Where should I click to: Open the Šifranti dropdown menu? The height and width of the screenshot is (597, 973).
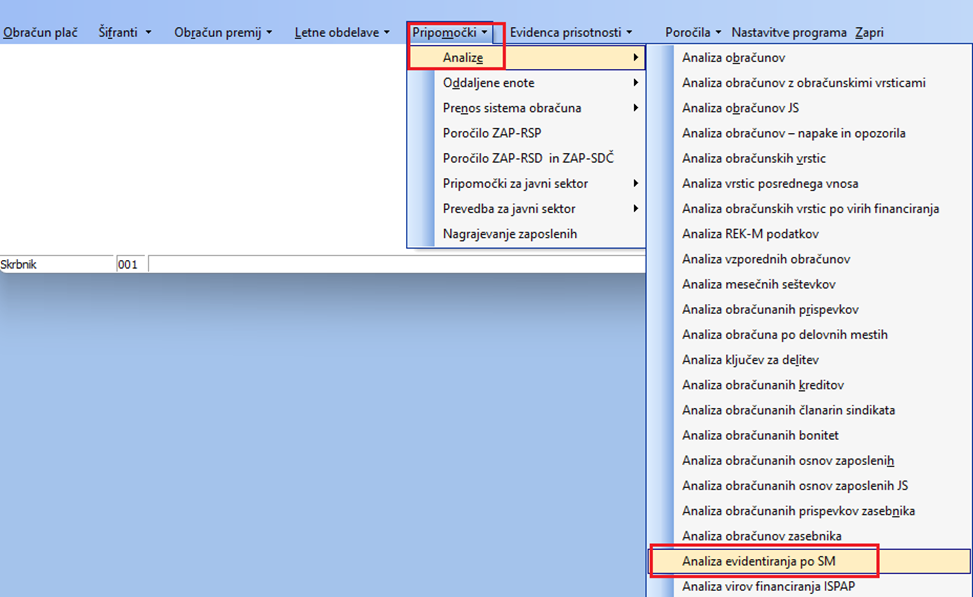pos(124,32)
